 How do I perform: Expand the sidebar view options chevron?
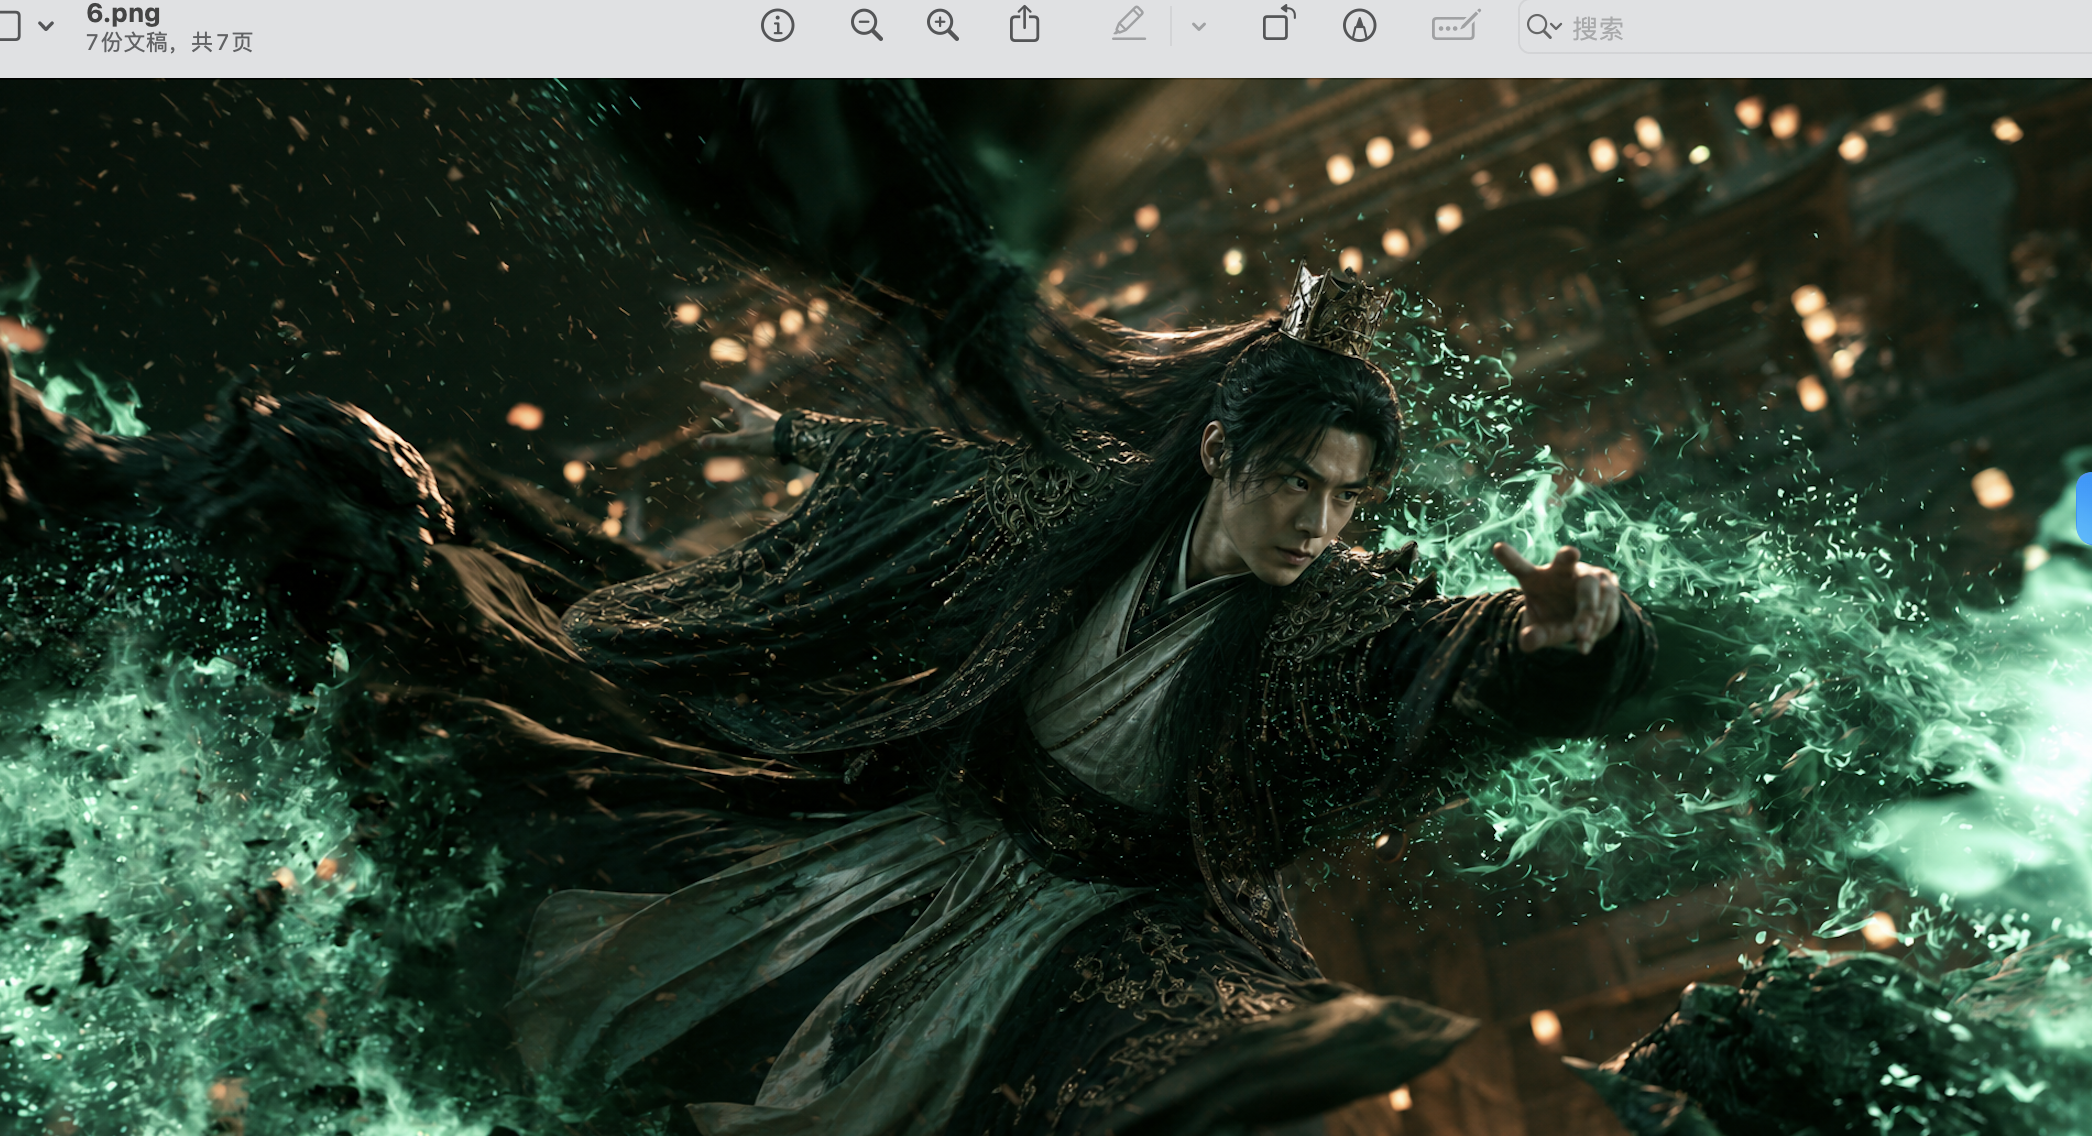pyautogui.click(x=46, y=27)
